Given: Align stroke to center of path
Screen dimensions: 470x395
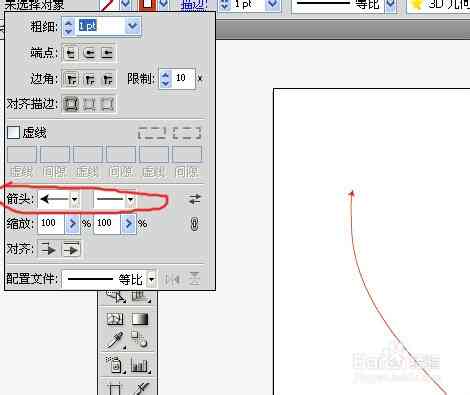Looking at the screenshot, I should click(x=71, y=104).
